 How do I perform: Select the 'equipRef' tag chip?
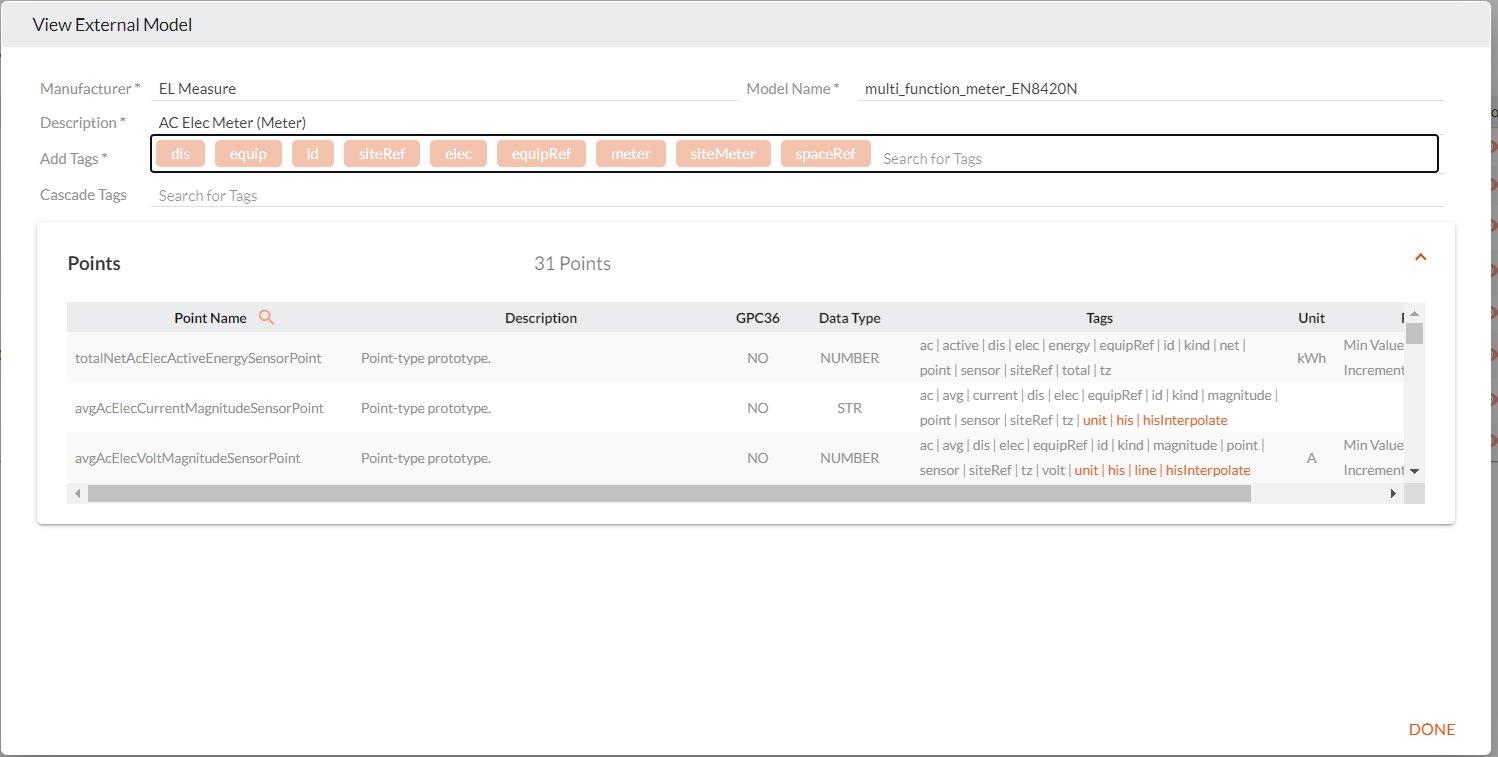(541, 154)
